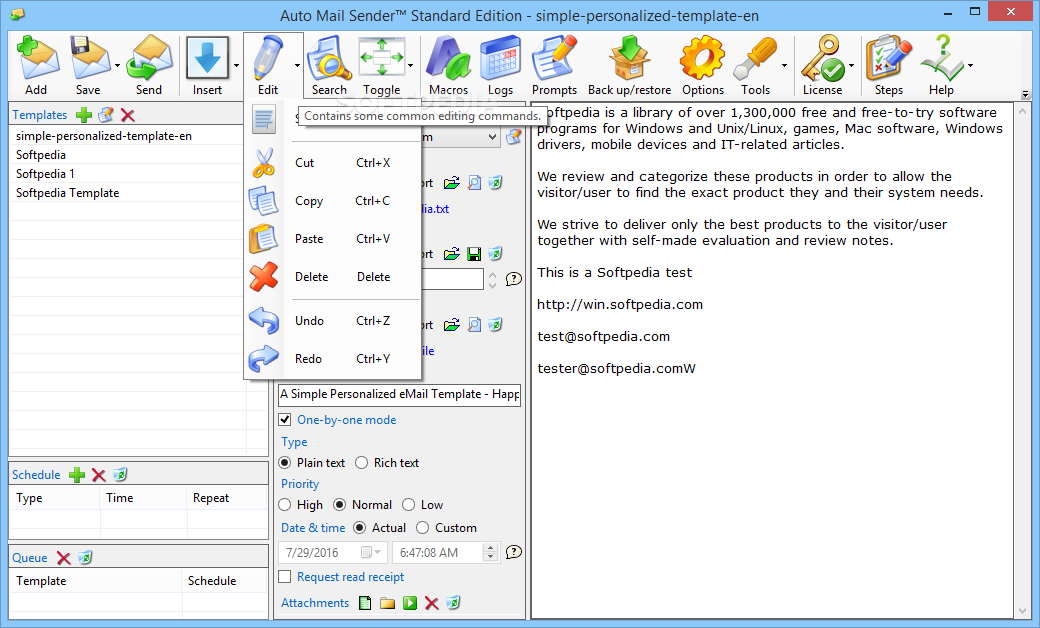This screenshot has width=1040, height=628.
Task: Open the date picker calendar dropdown
Action: pos(371,552)
